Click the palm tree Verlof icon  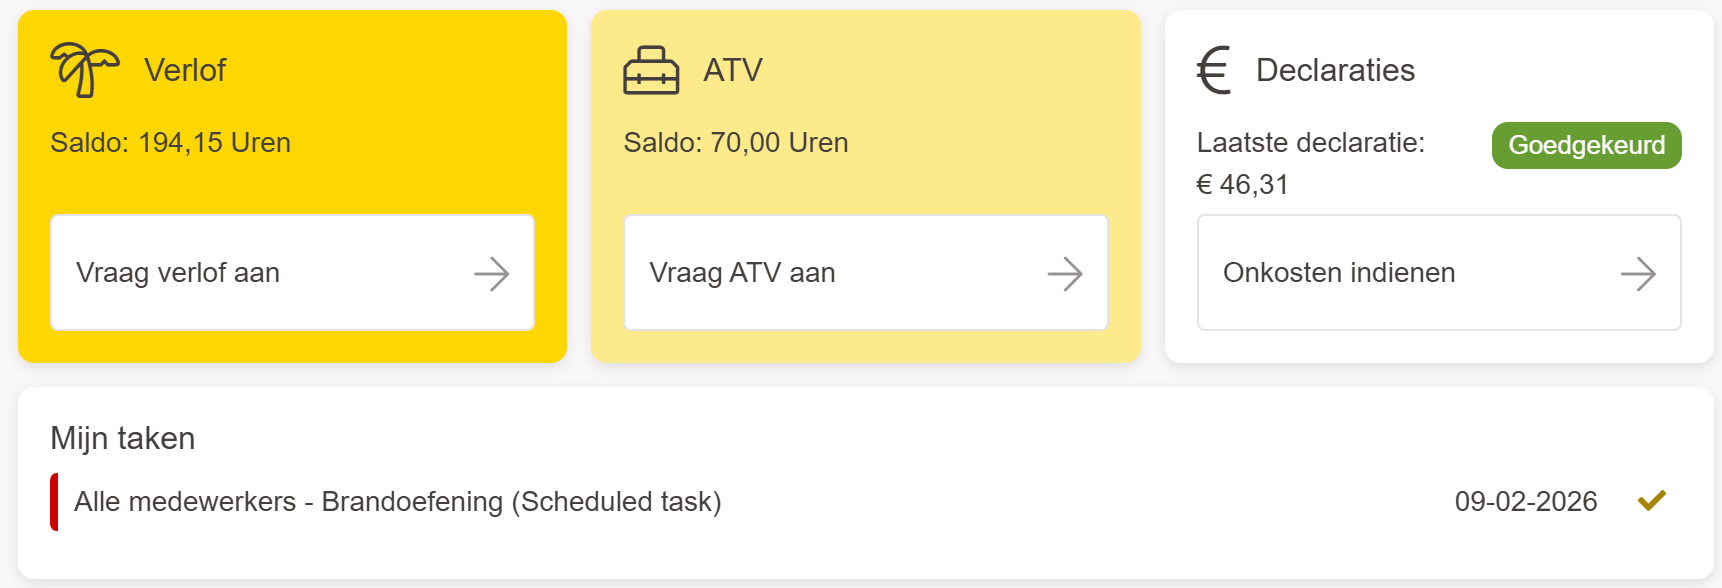(x=84, y=70)
